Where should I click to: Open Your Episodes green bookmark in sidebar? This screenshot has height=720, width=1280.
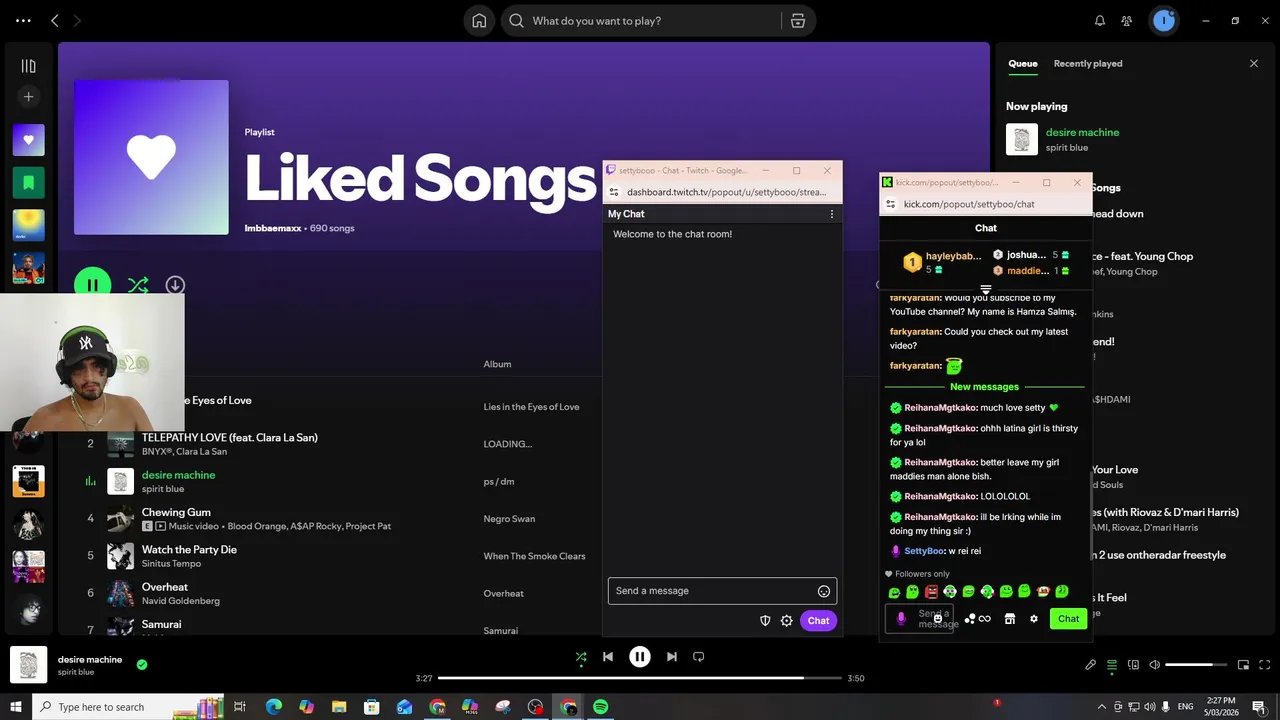[28, 183]
